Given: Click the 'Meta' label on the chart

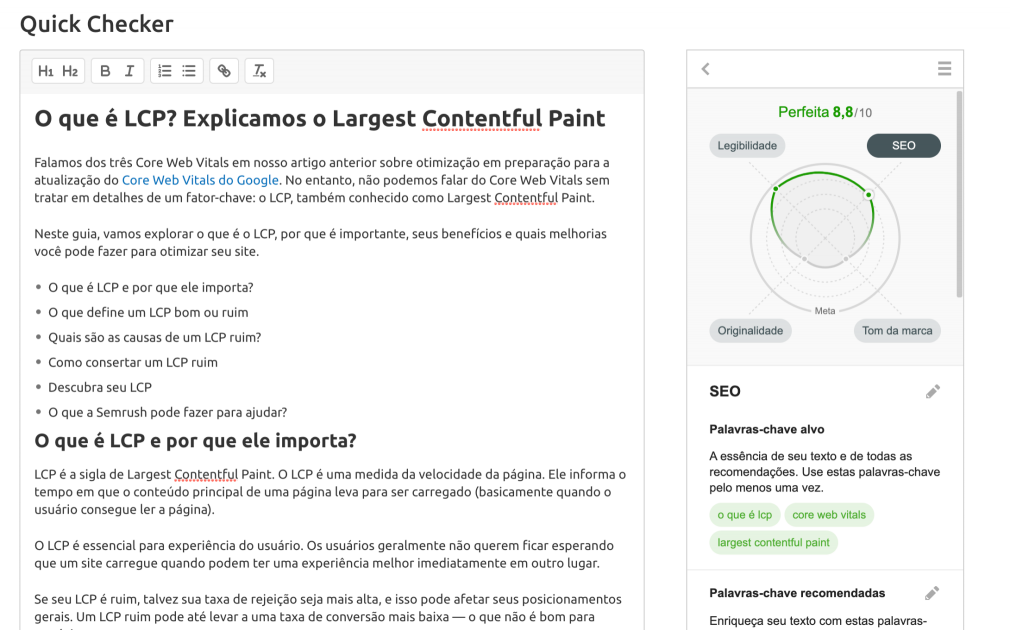Looking at the screenshot, I should point(824,310).
